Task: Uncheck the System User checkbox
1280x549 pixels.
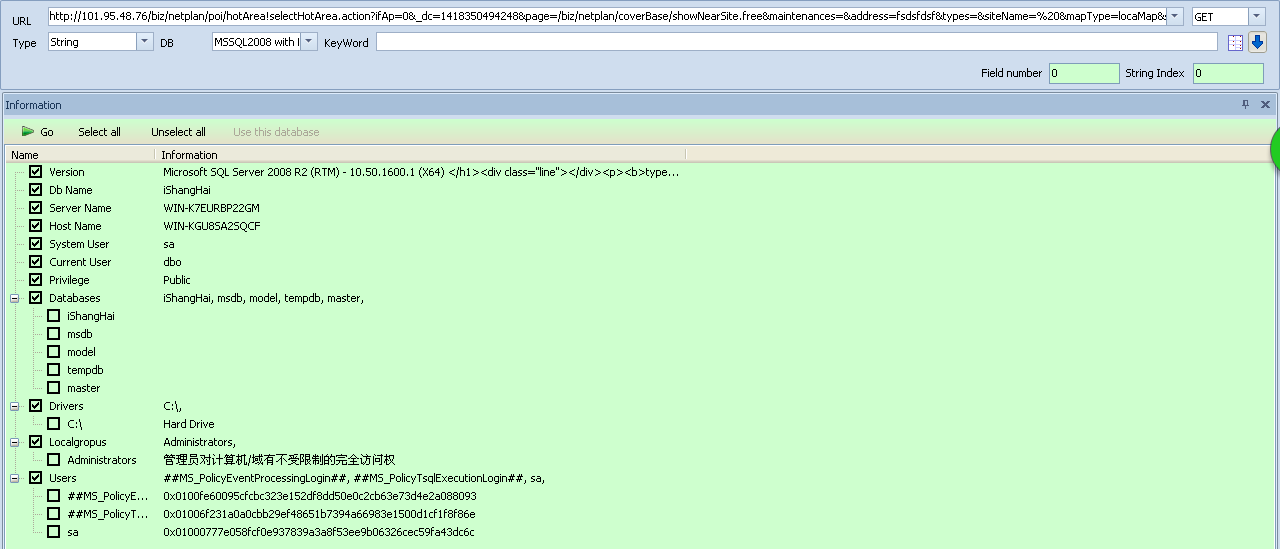Action: (36, 244)
